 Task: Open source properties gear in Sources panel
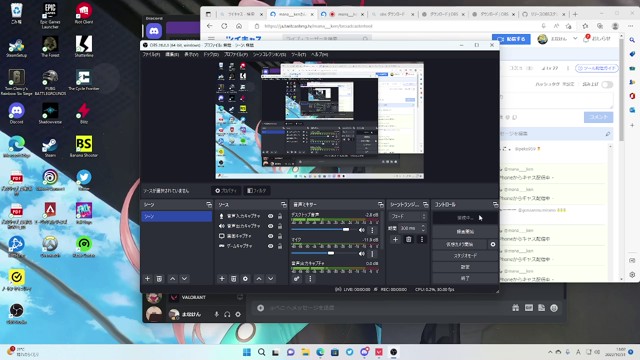coord(245,278)
